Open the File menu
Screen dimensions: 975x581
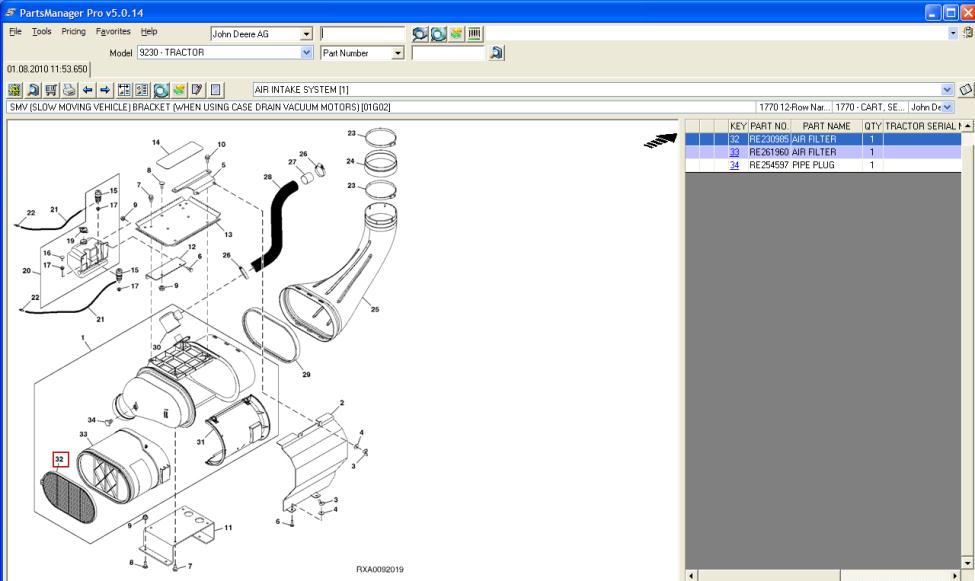coord(16,32)
